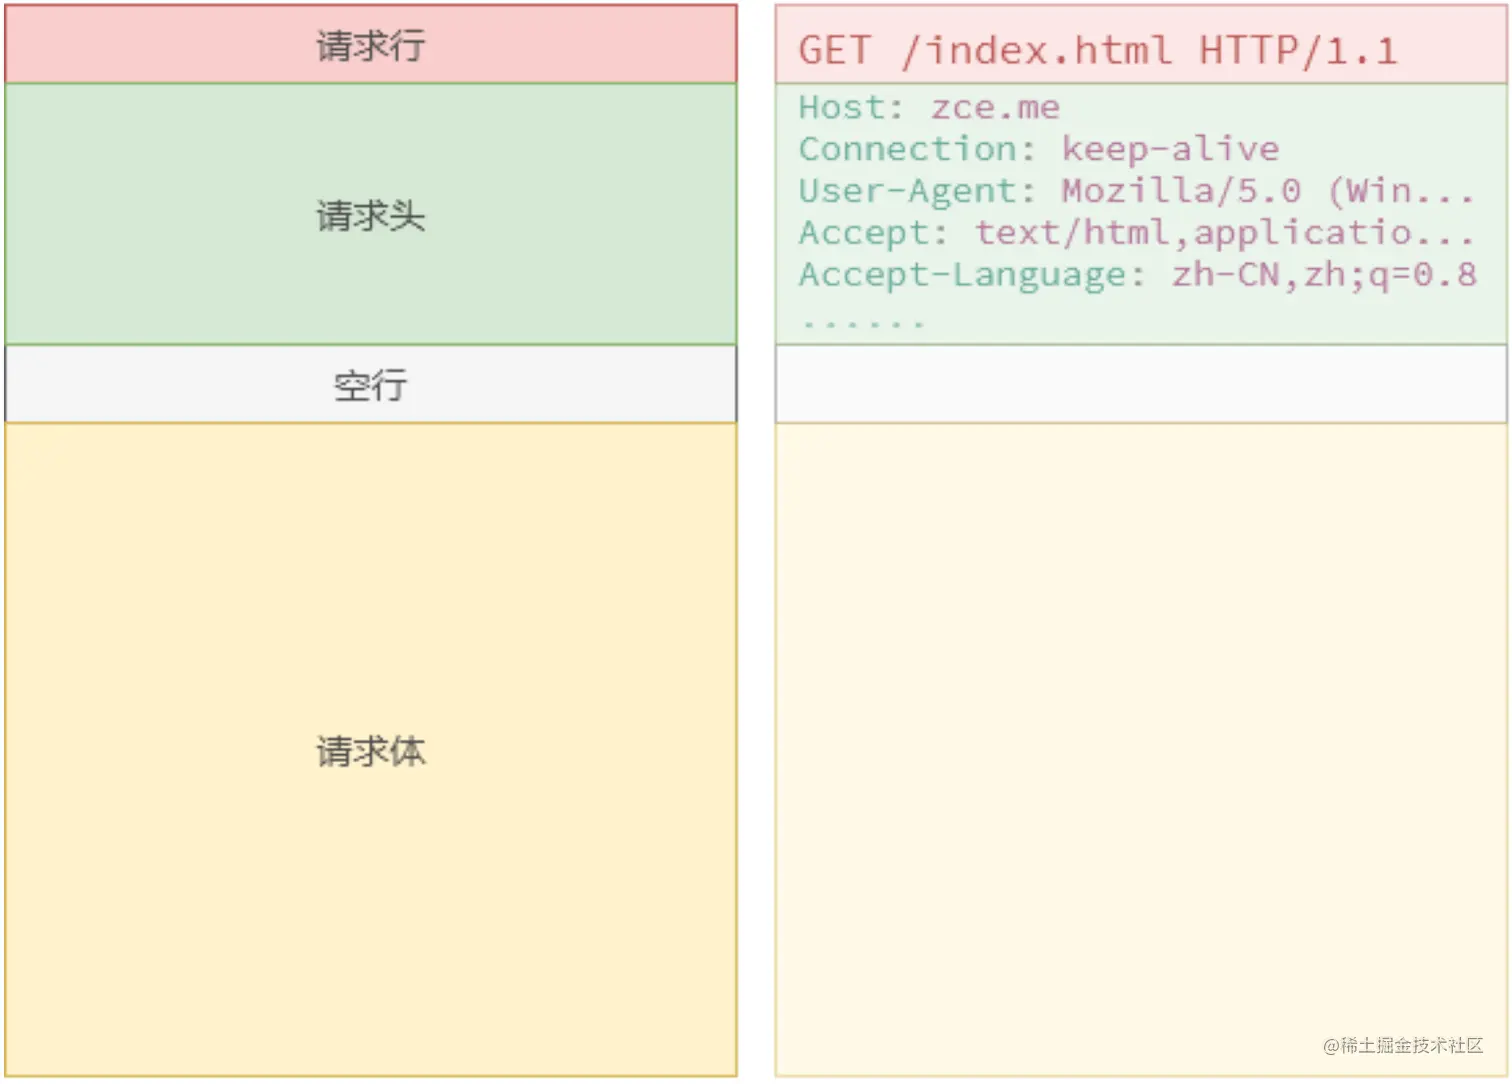
Task: Select the keep-alive value
Action: (1170, 149)
